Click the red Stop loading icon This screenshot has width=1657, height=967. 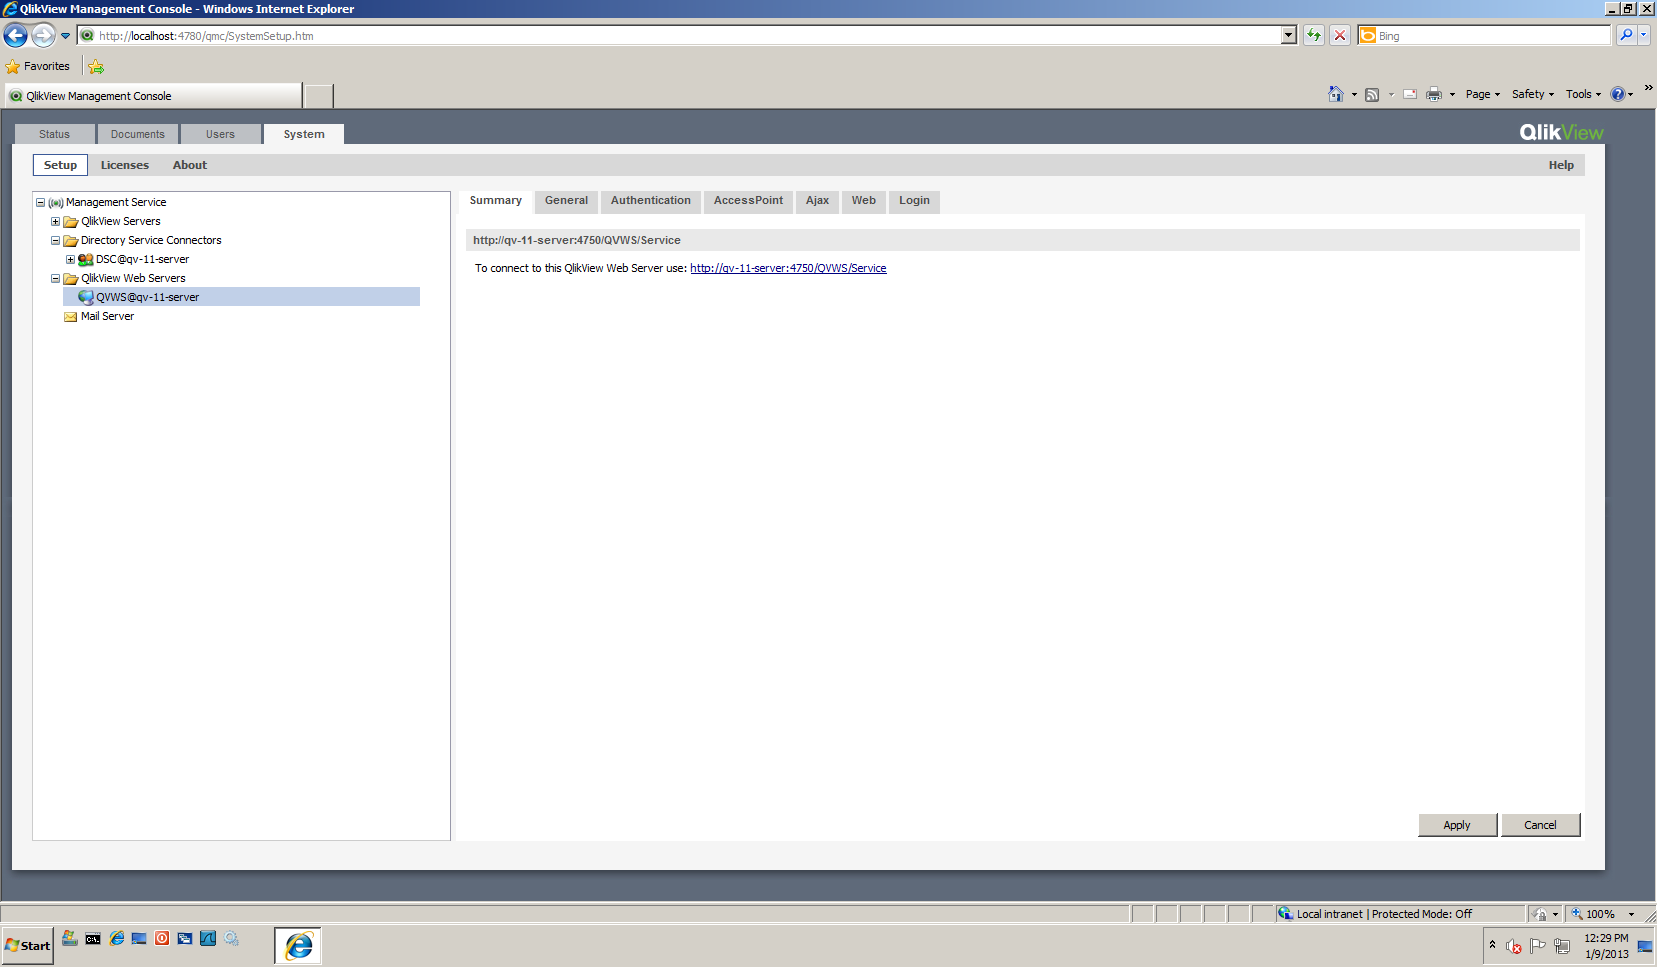(x=1340, y=36)
